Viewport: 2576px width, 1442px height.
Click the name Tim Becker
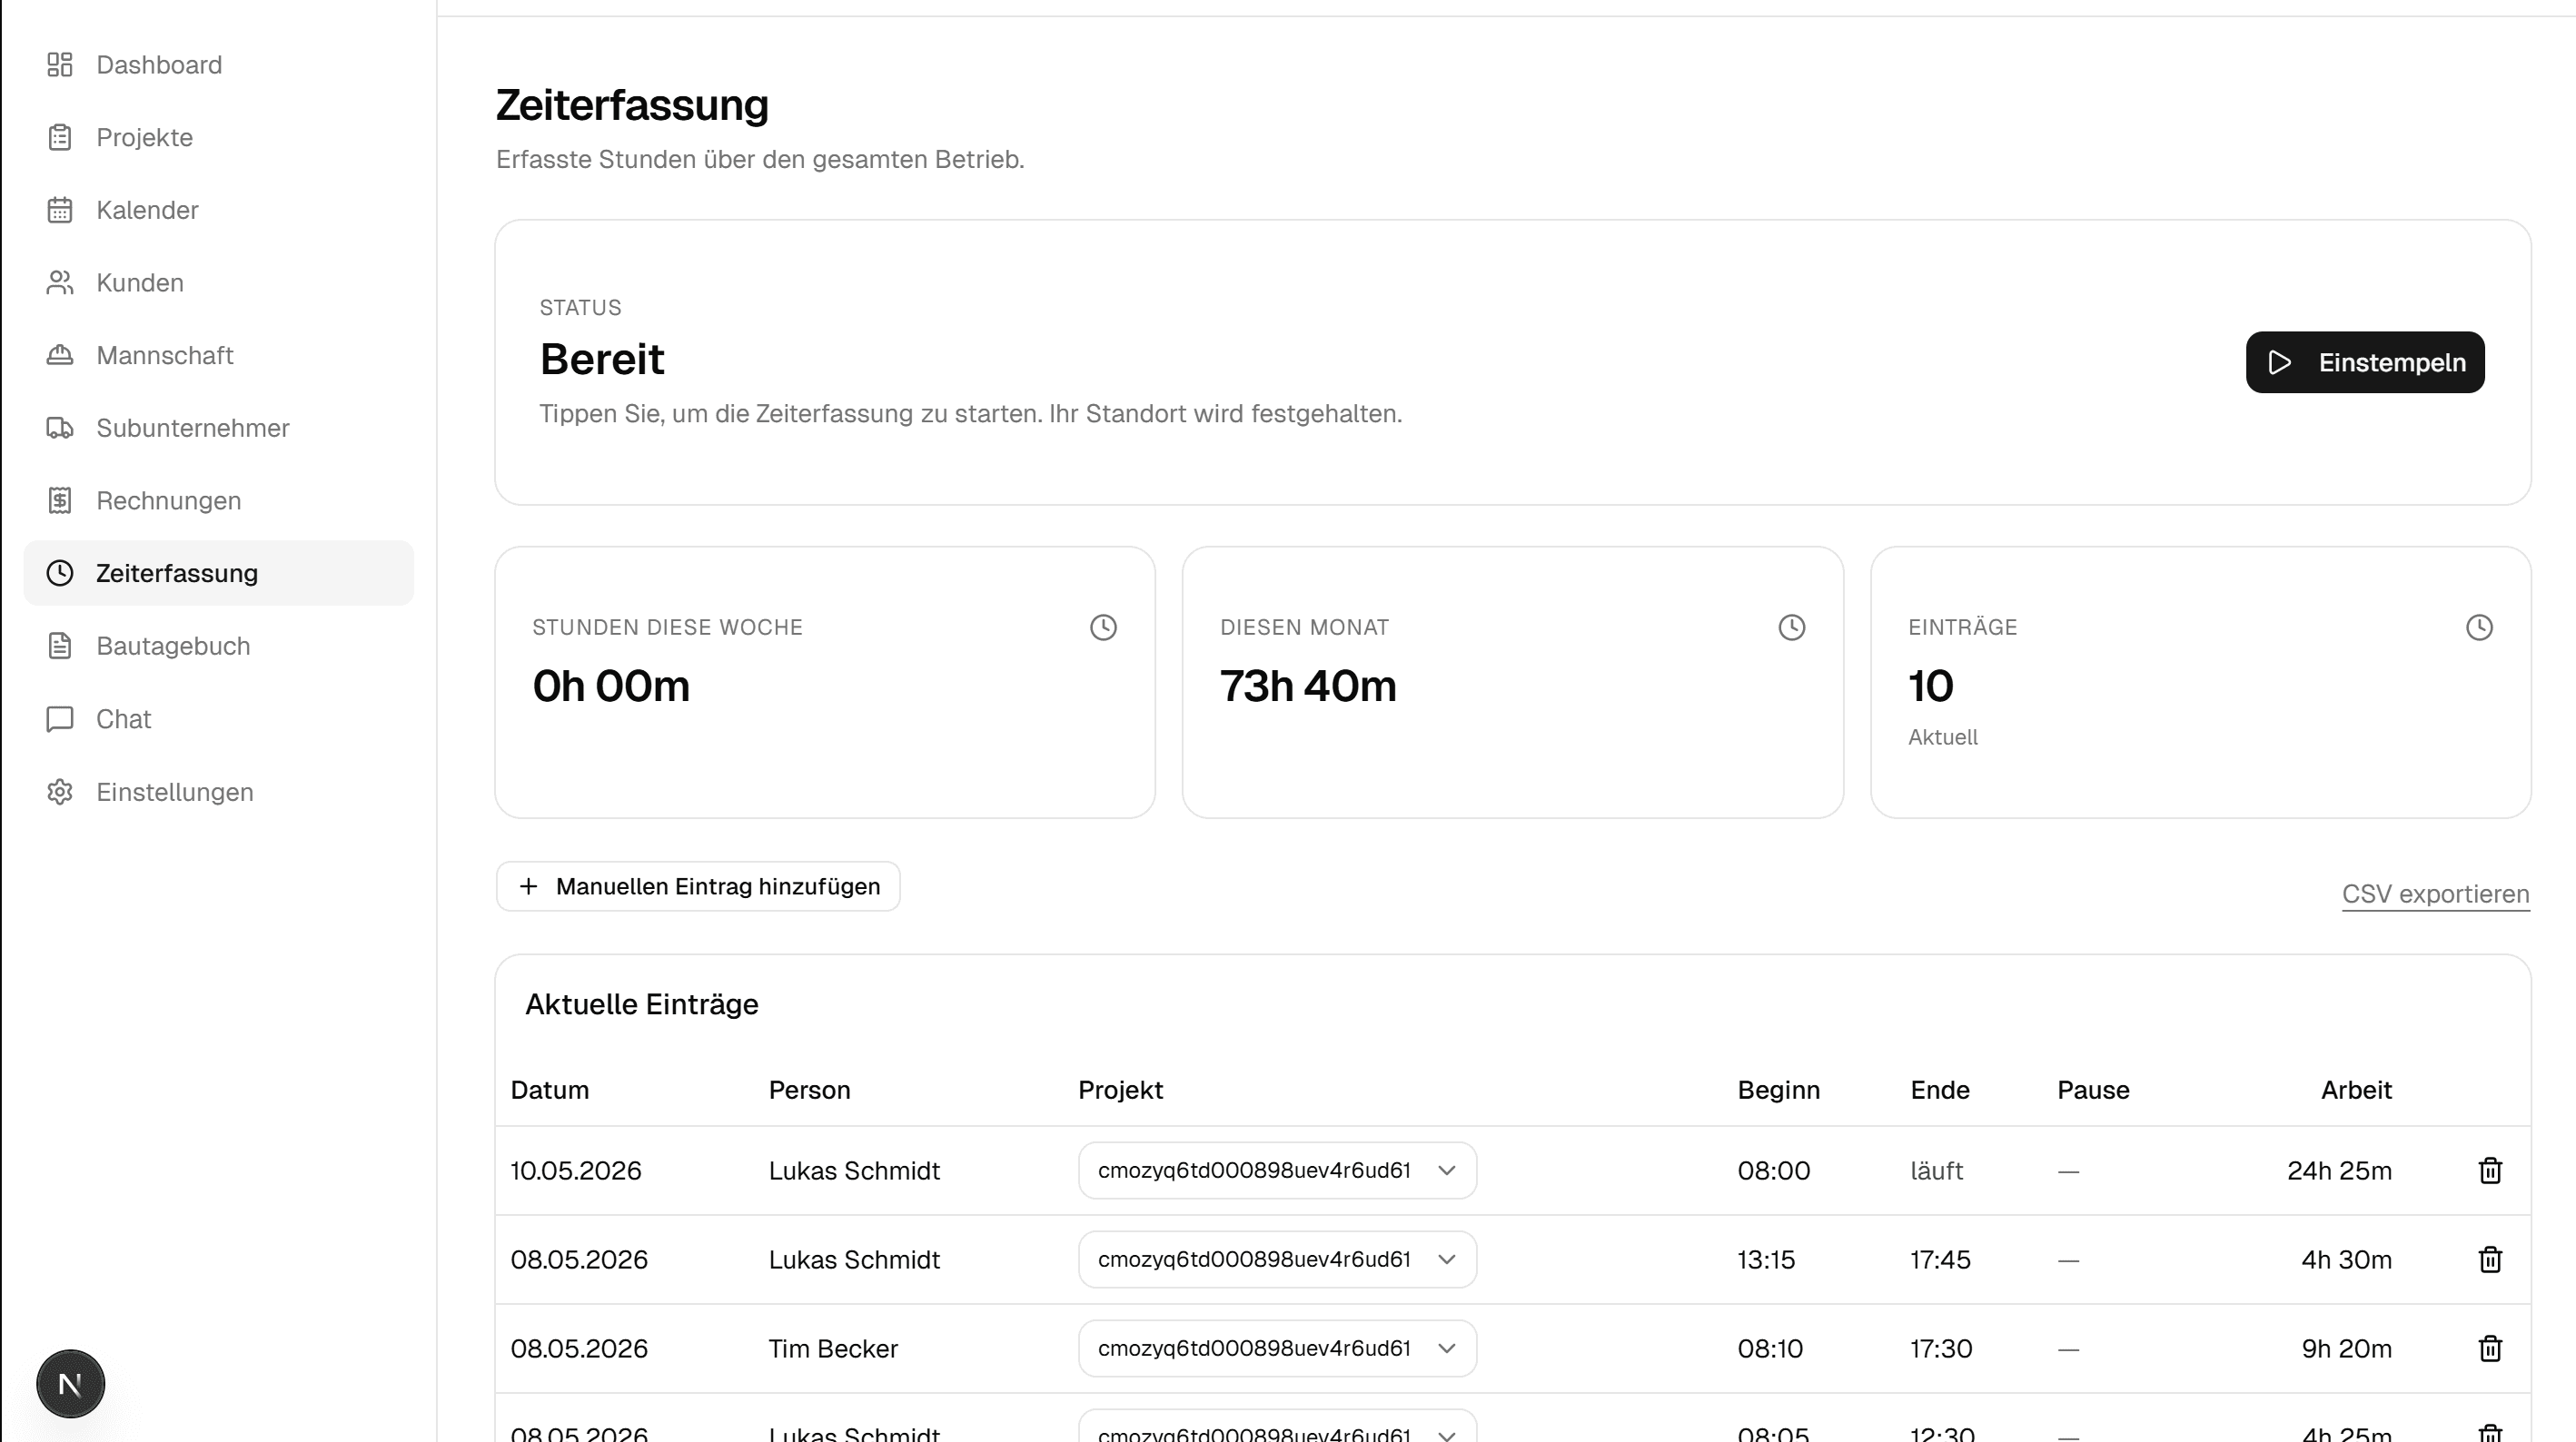[833, 1348]
